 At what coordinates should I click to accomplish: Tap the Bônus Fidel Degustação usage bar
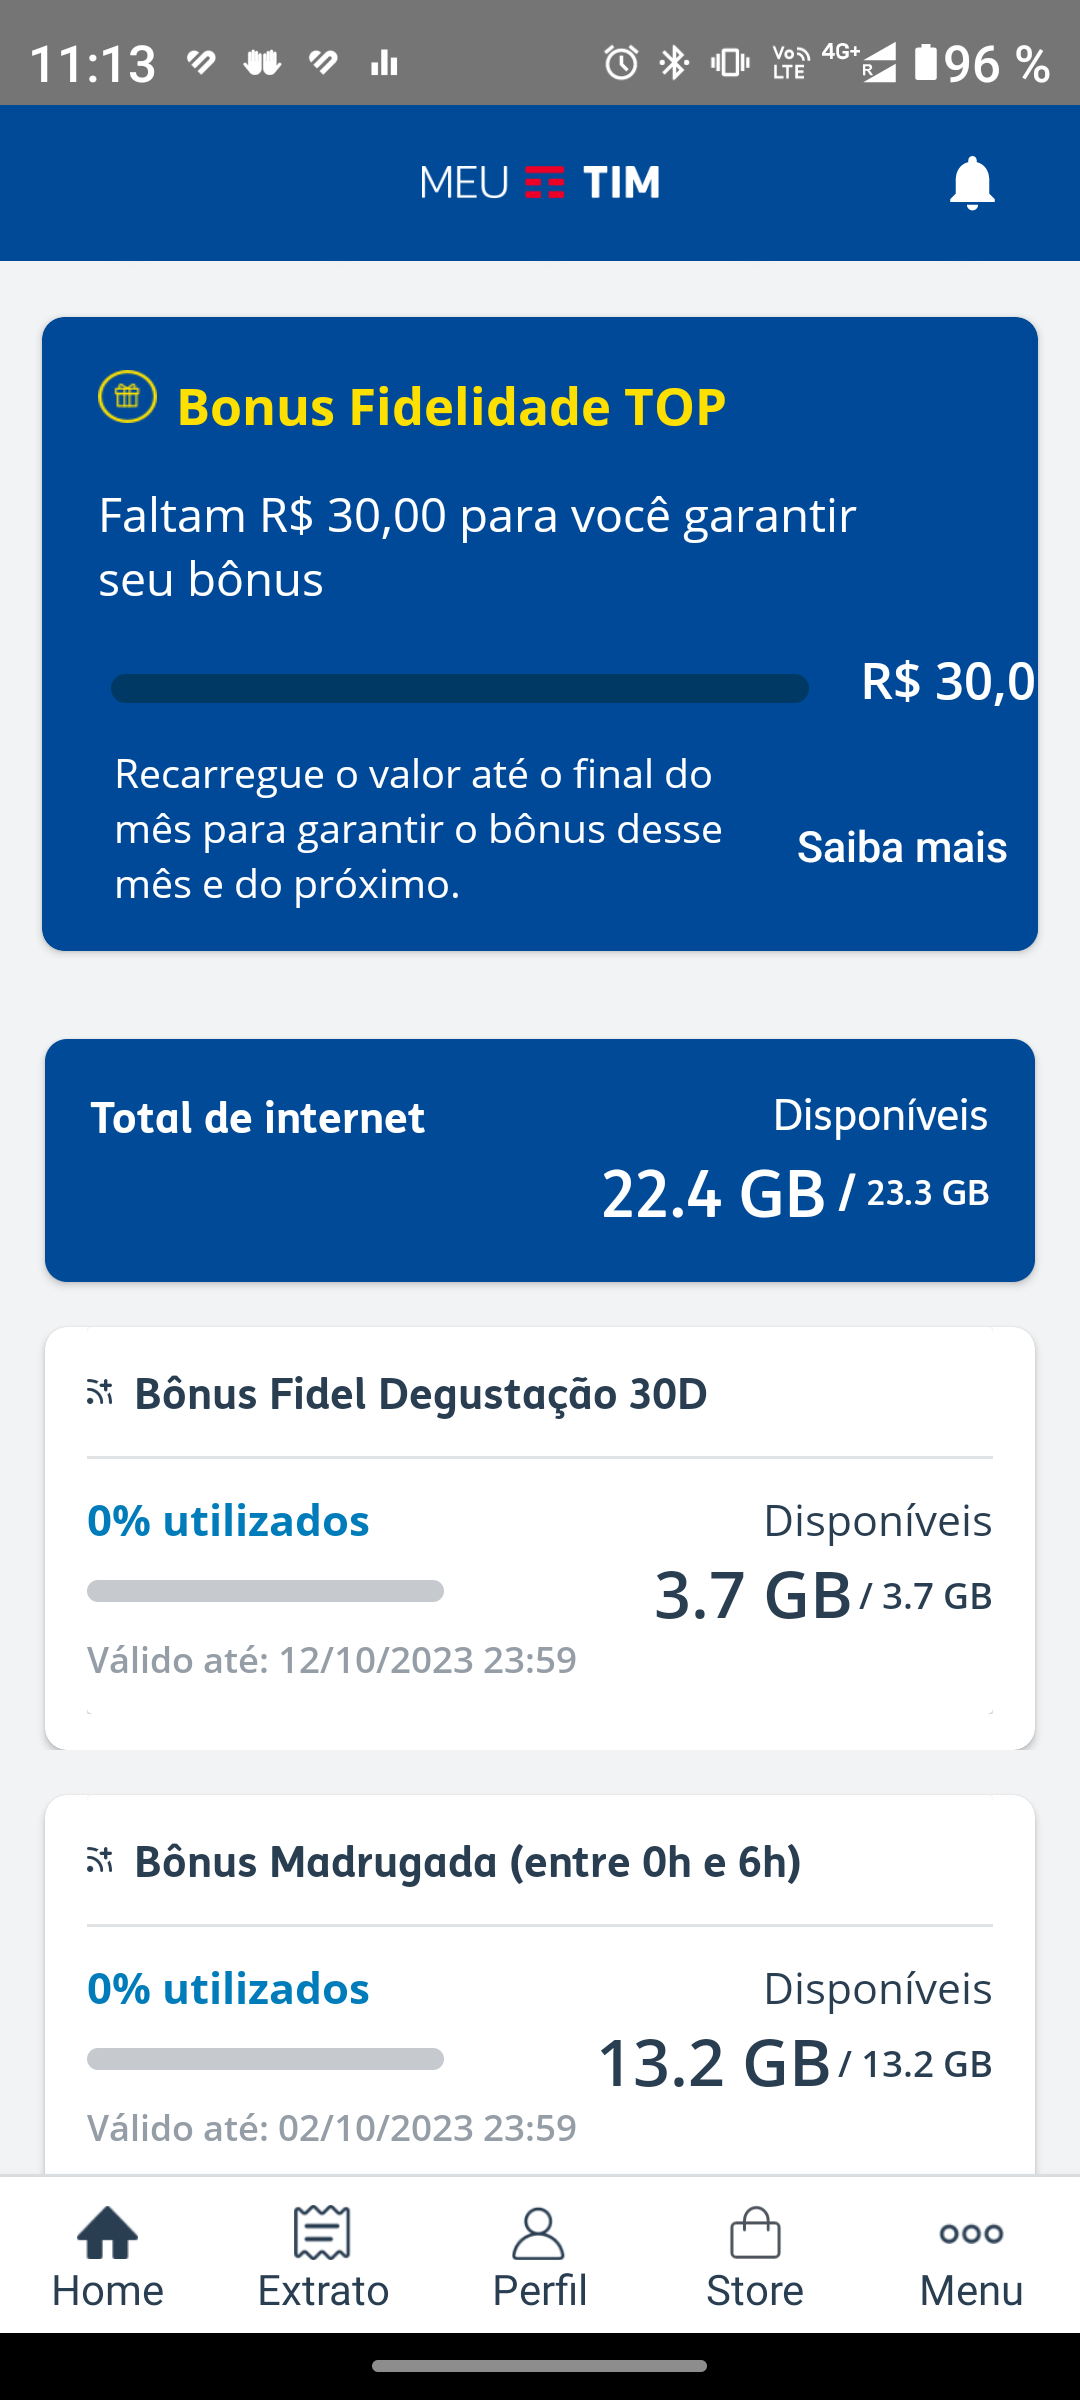point(265,1591)
